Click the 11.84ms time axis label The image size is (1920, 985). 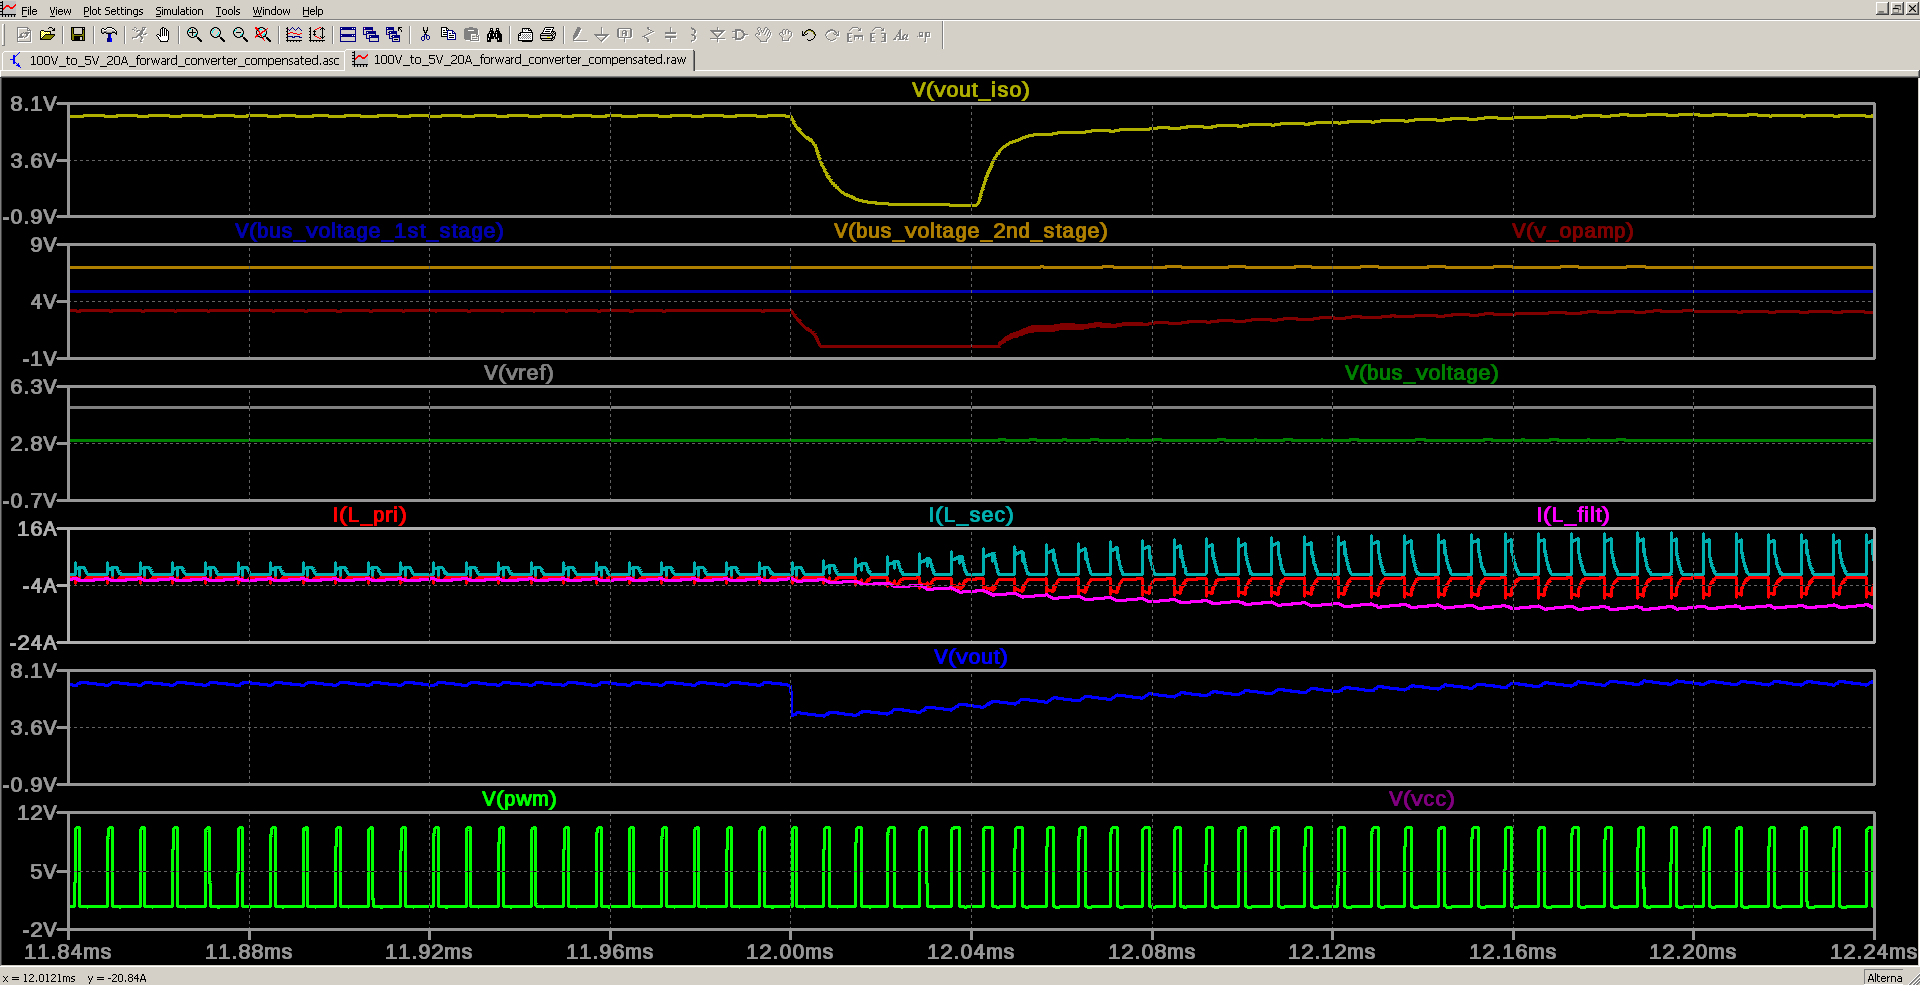(x=68, y=952)
